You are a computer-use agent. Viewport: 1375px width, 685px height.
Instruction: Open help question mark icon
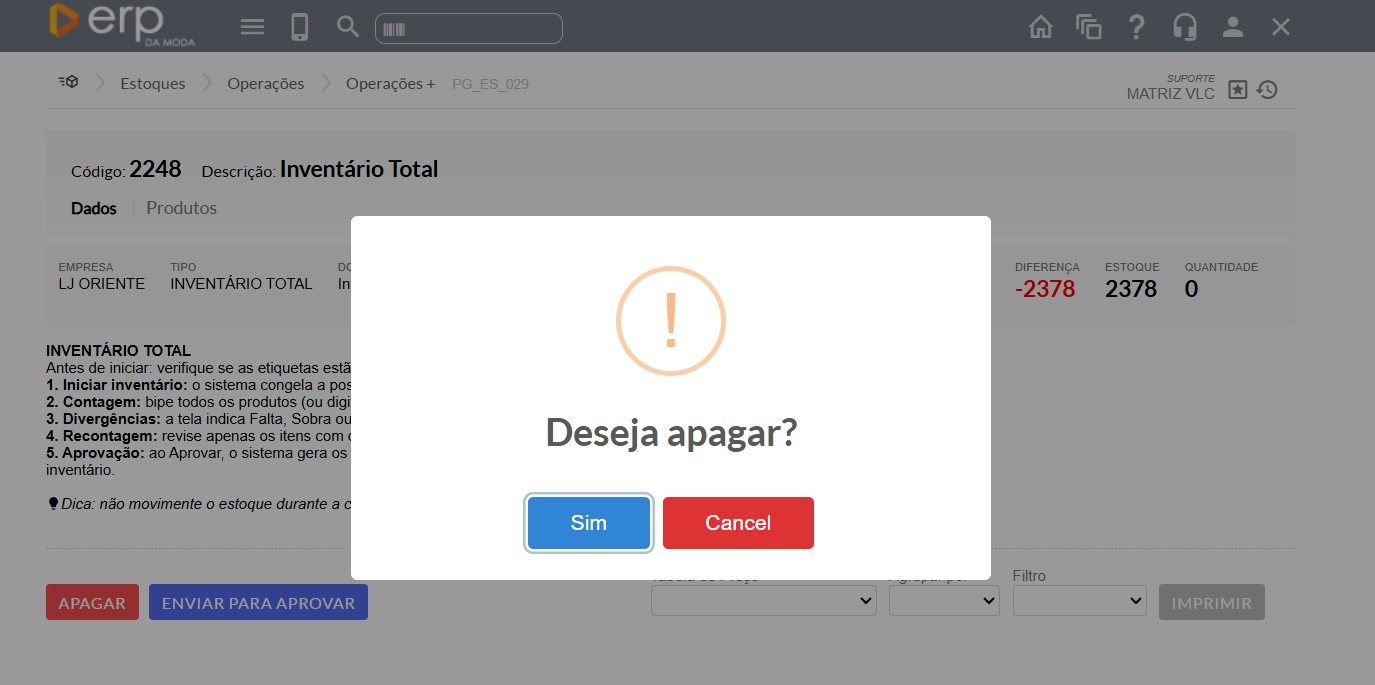coord(1136,27)
